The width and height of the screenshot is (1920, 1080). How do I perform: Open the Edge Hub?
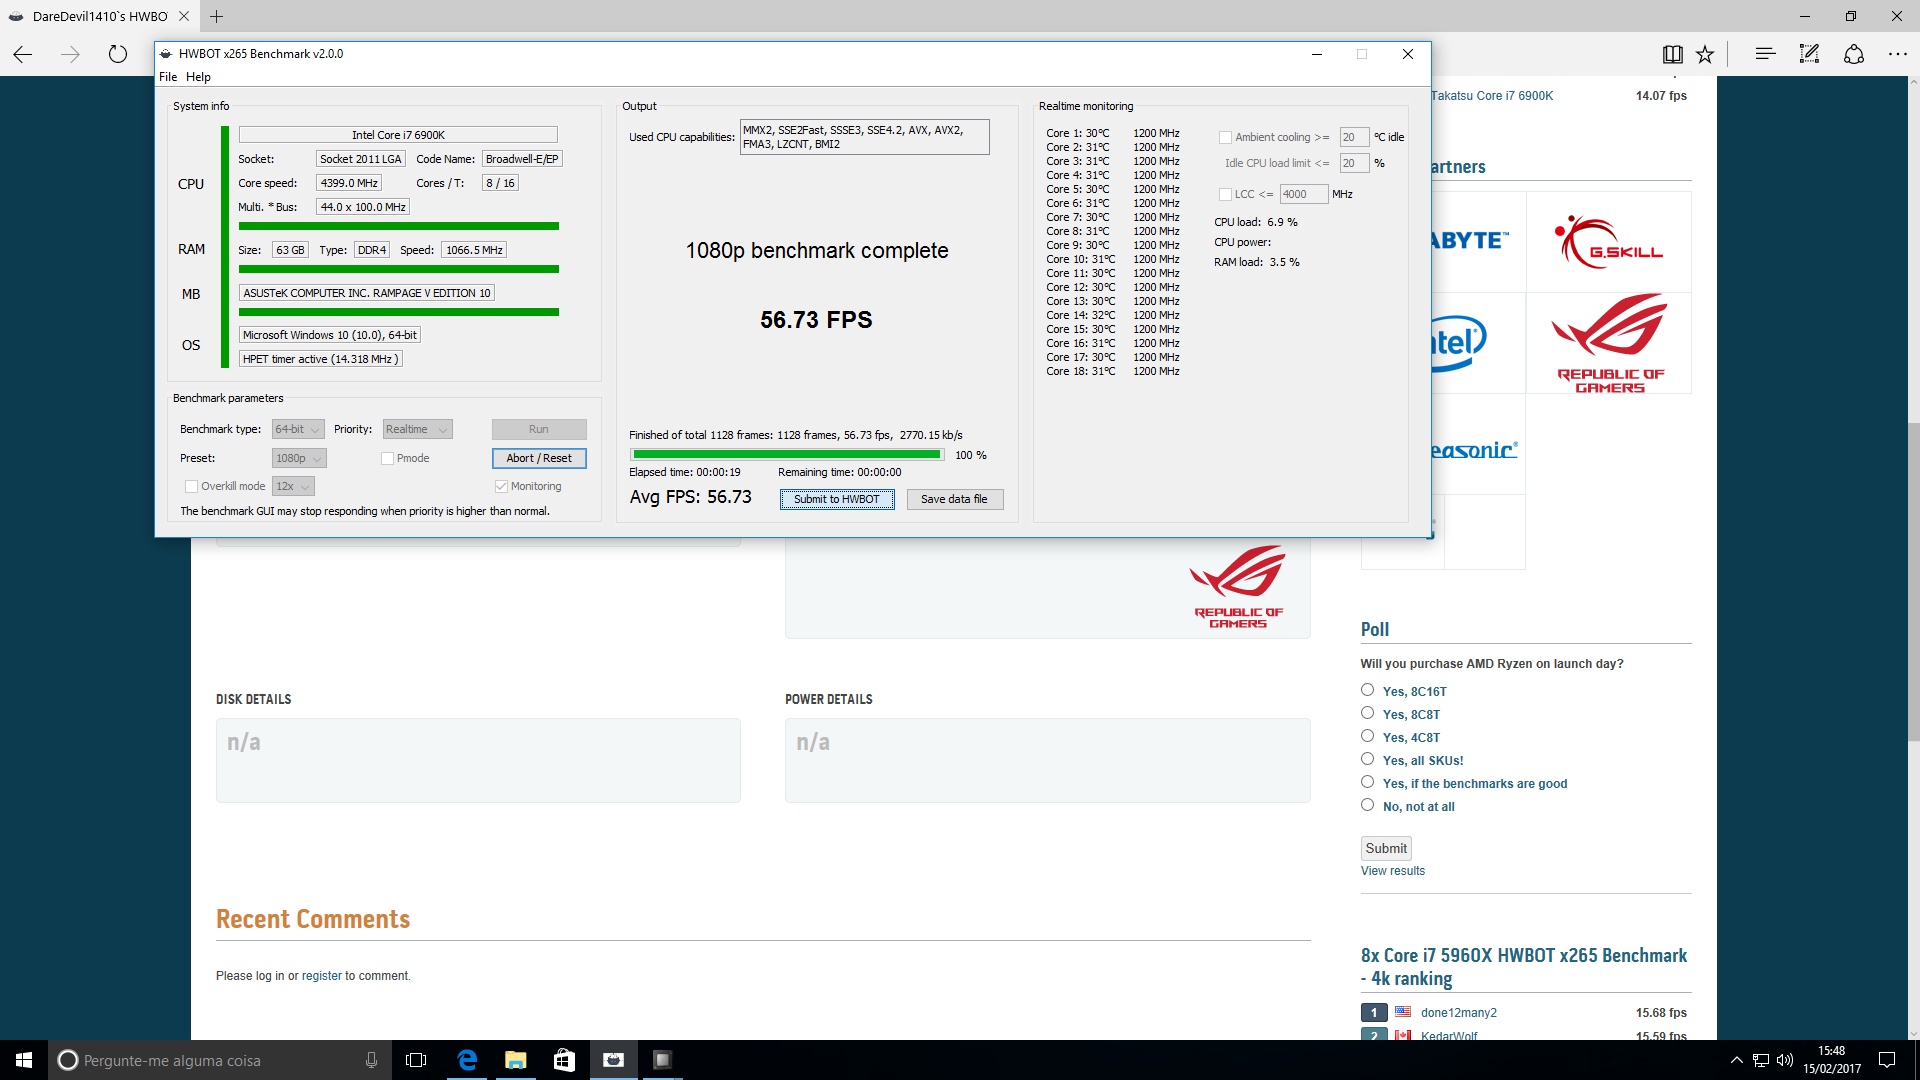coord(1765,54)
